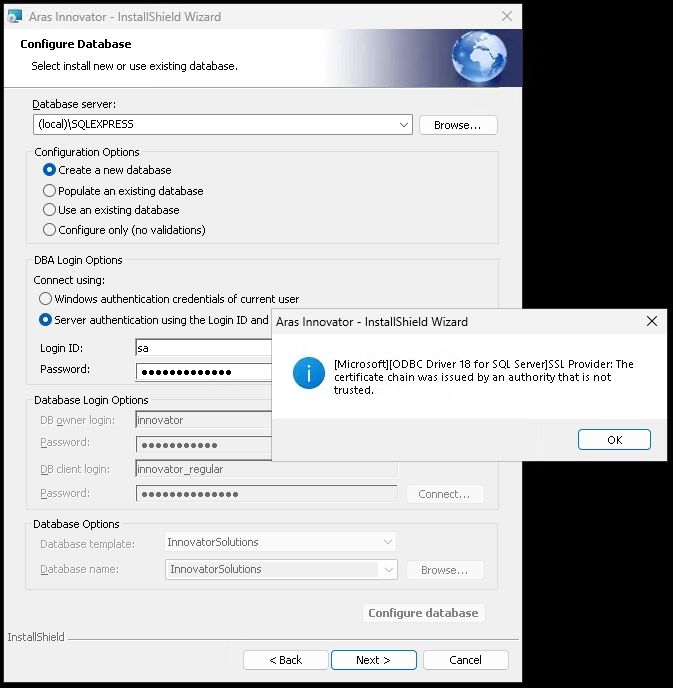Viewport: 673px width, 688px height.
Task: Close the main InstallShield Wizard window
Action: [507, 16]
